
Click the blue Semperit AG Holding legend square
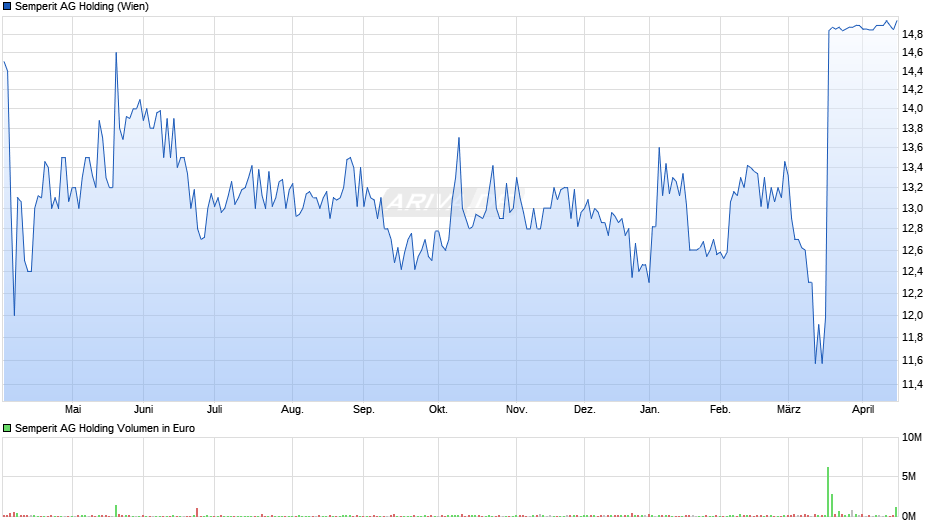pos(7,7)
